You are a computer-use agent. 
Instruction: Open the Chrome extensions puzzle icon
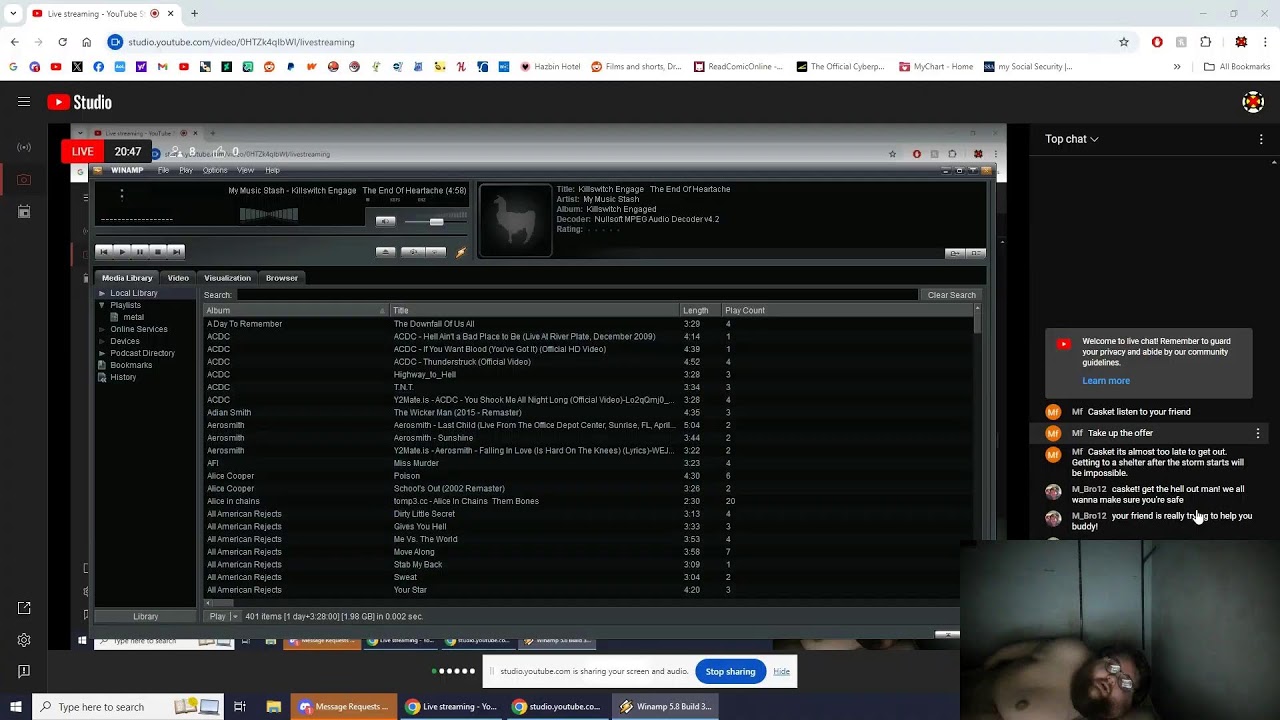point(1205,42)
